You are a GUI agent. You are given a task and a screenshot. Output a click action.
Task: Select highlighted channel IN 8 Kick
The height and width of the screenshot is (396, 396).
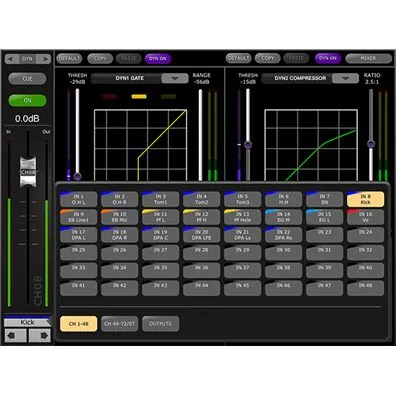[x=365, y=199]
